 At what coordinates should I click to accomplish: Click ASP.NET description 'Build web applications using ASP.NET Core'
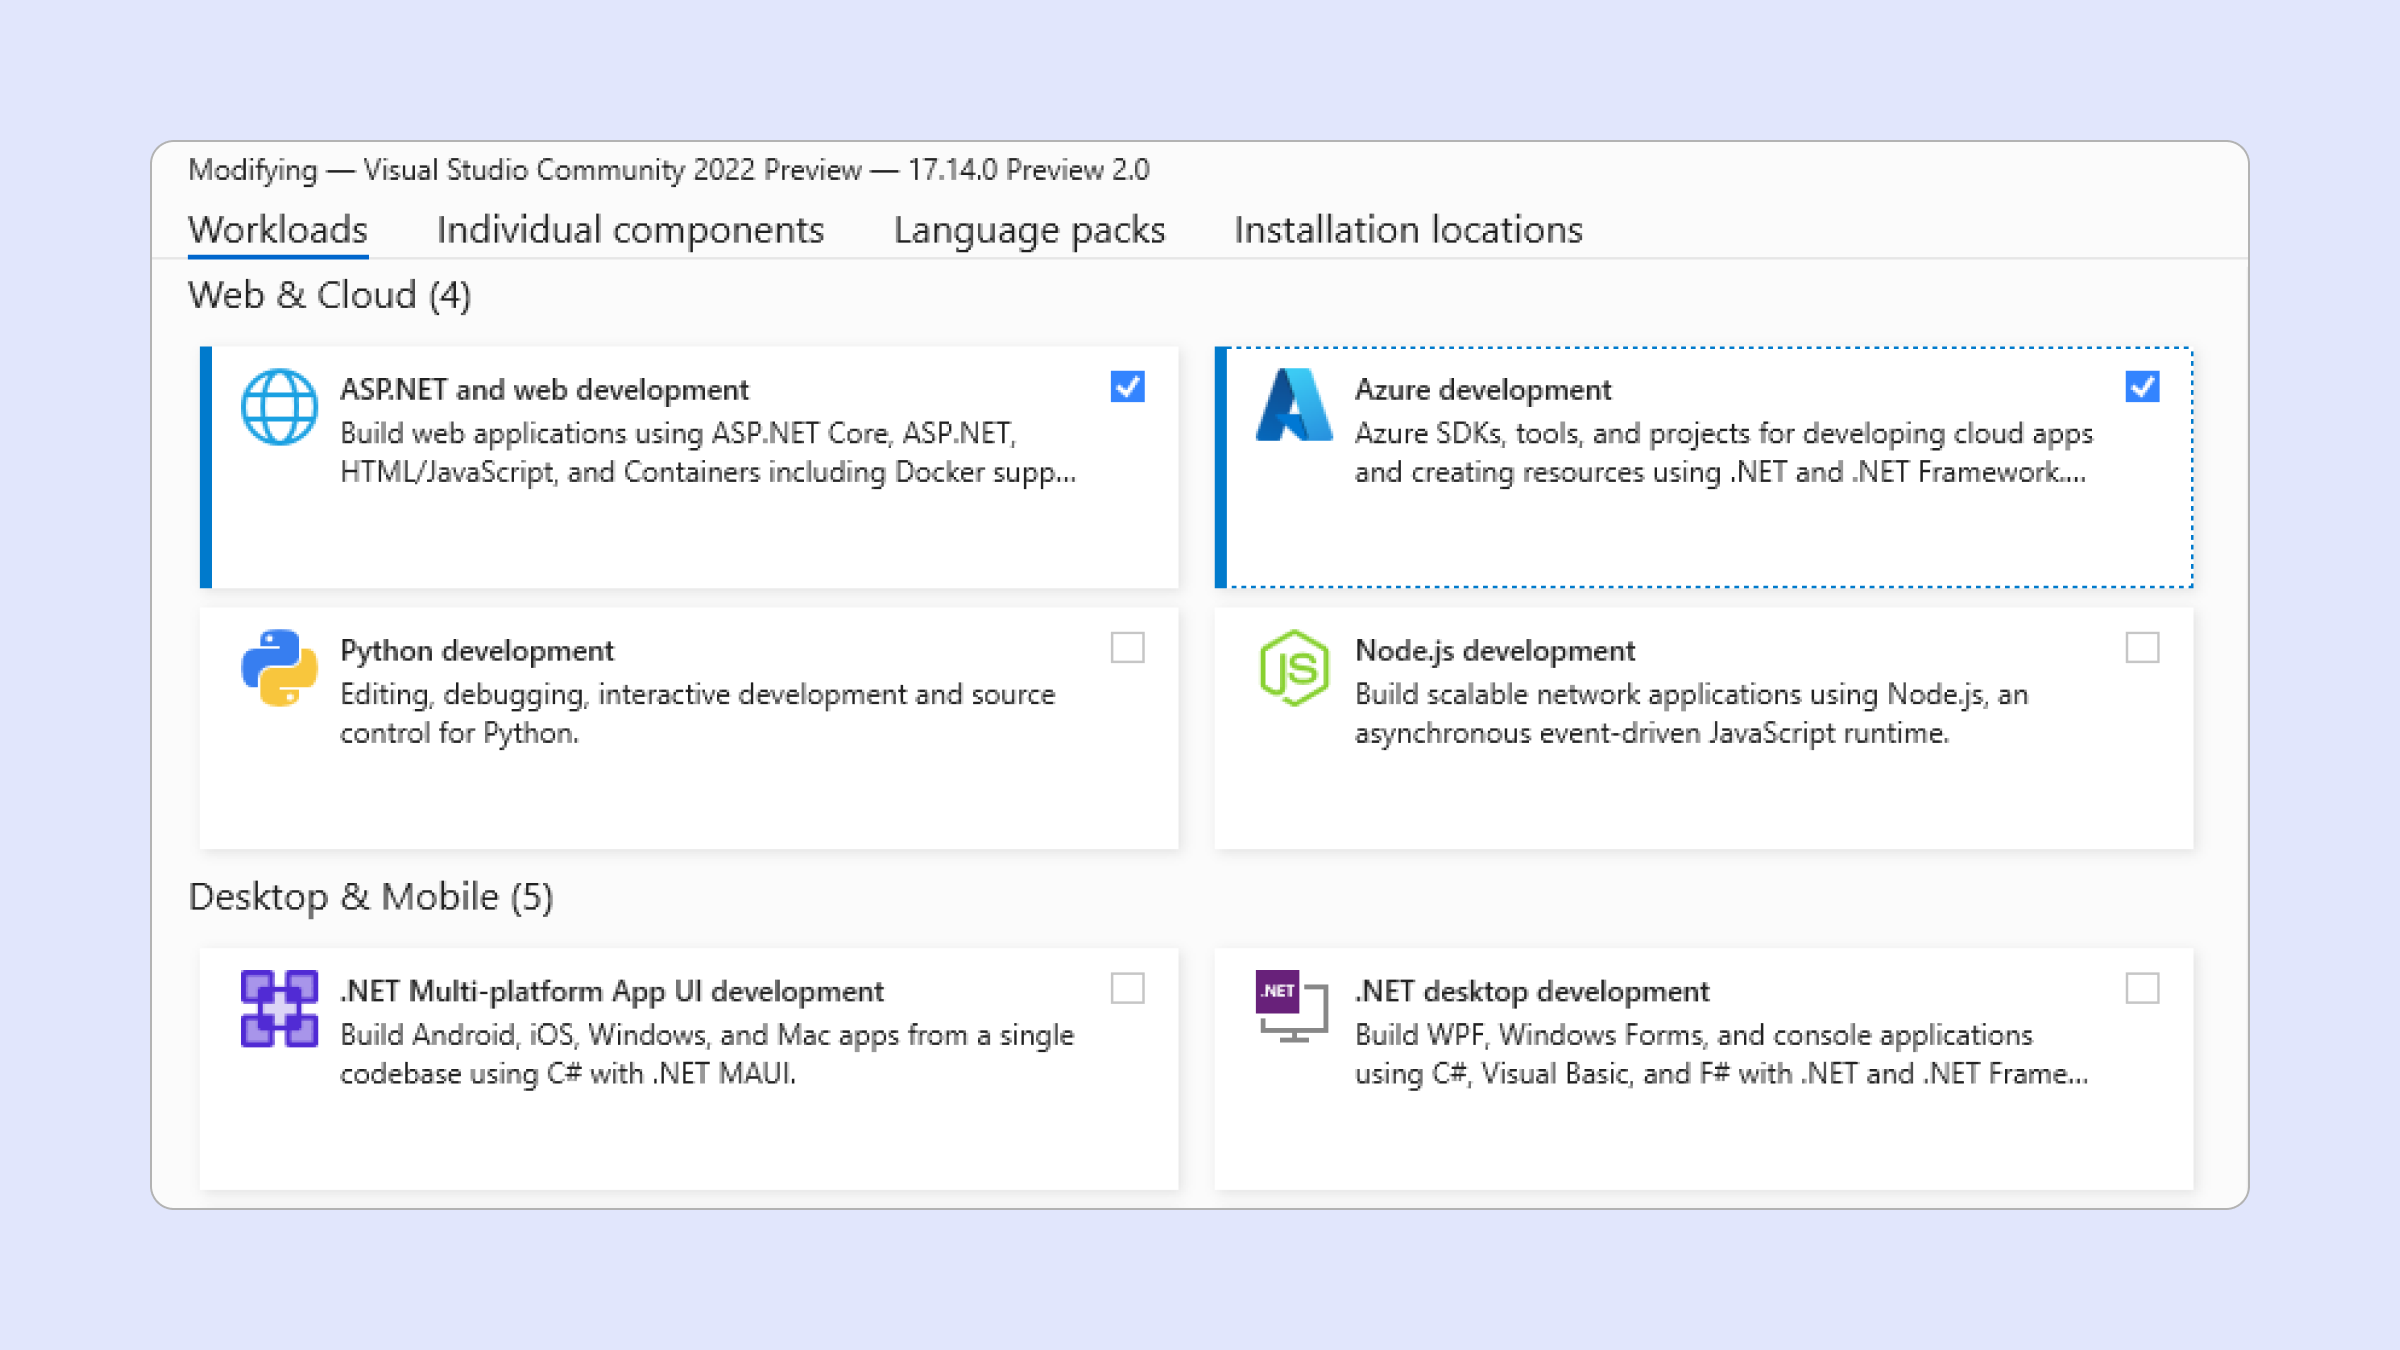[615, 433]
